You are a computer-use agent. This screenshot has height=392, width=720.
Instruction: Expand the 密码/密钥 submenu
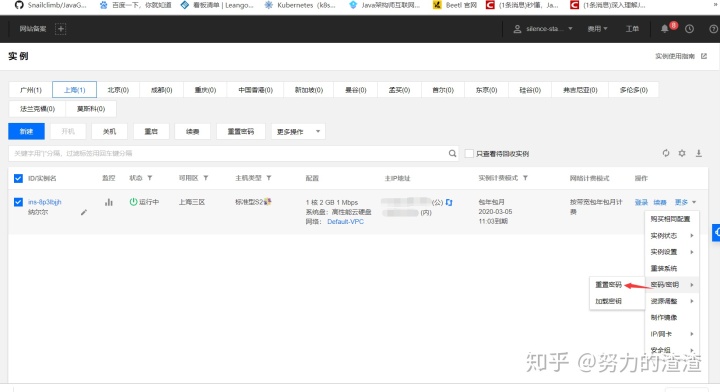672,285
